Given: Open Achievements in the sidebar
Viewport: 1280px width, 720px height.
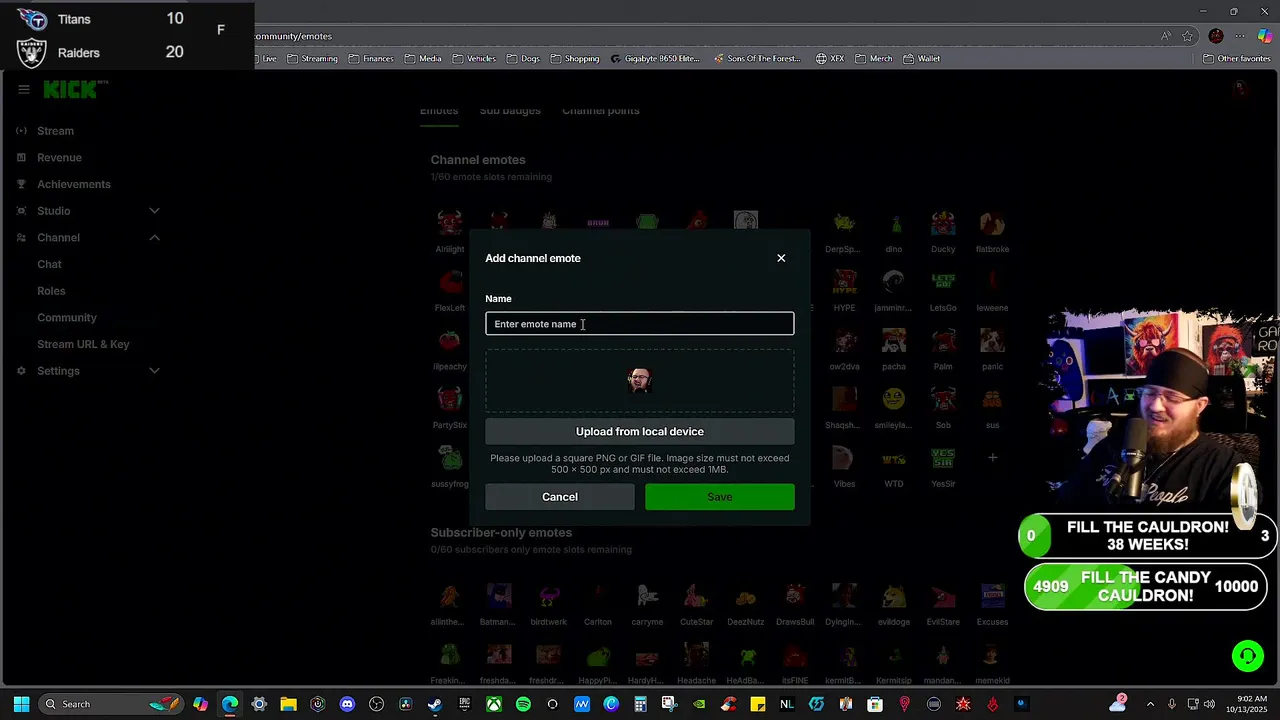Looking at the screenshot, I should click(x=74, y=184).
